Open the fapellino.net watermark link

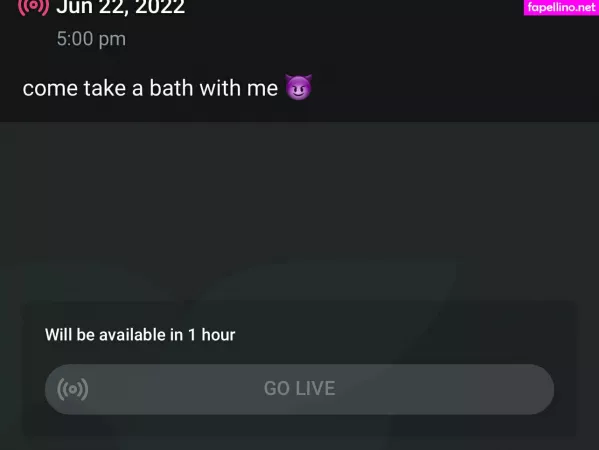(561, 7)
